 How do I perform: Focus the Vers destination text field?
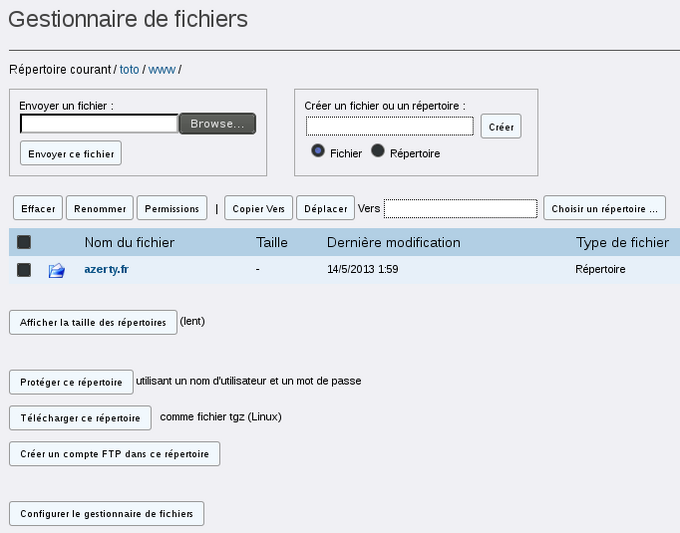(461, 209)
